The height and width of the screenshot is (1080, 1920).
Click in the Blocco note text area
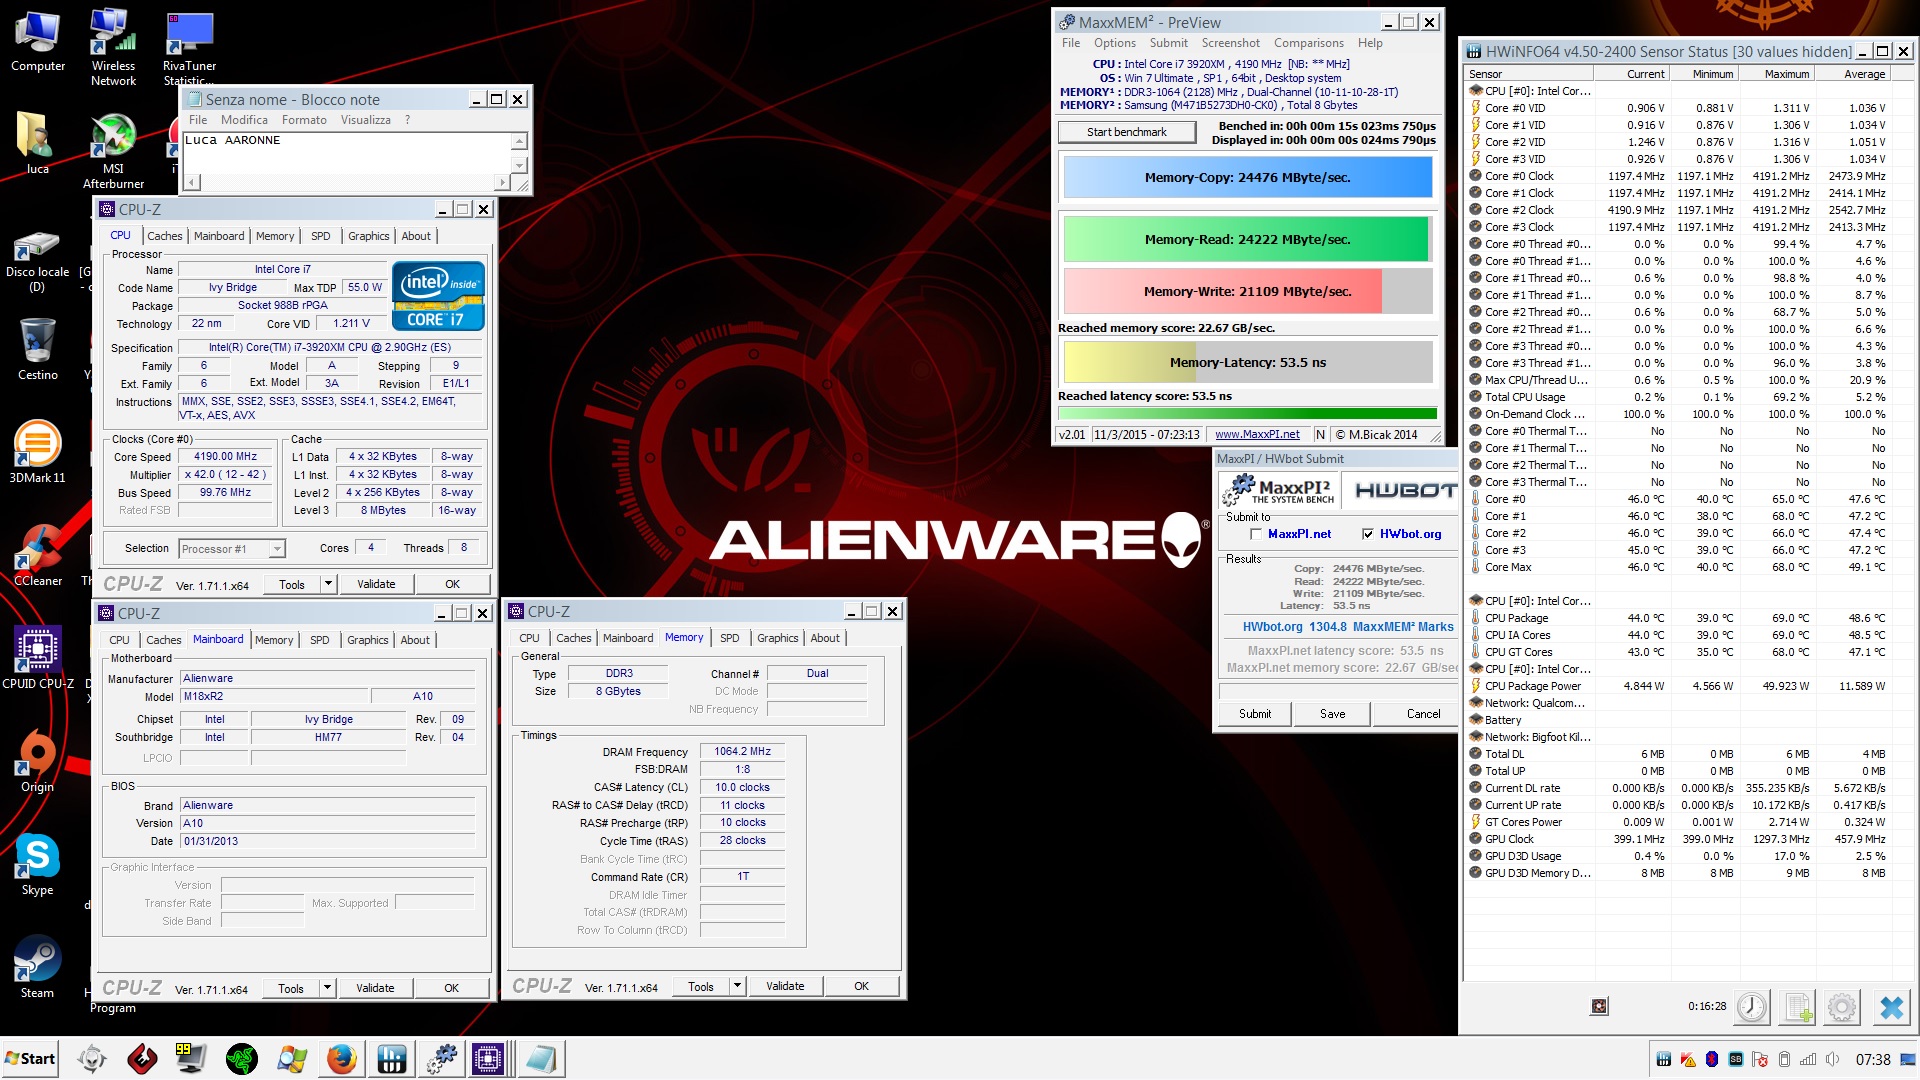pyautogui.click(x=346, y=153)
